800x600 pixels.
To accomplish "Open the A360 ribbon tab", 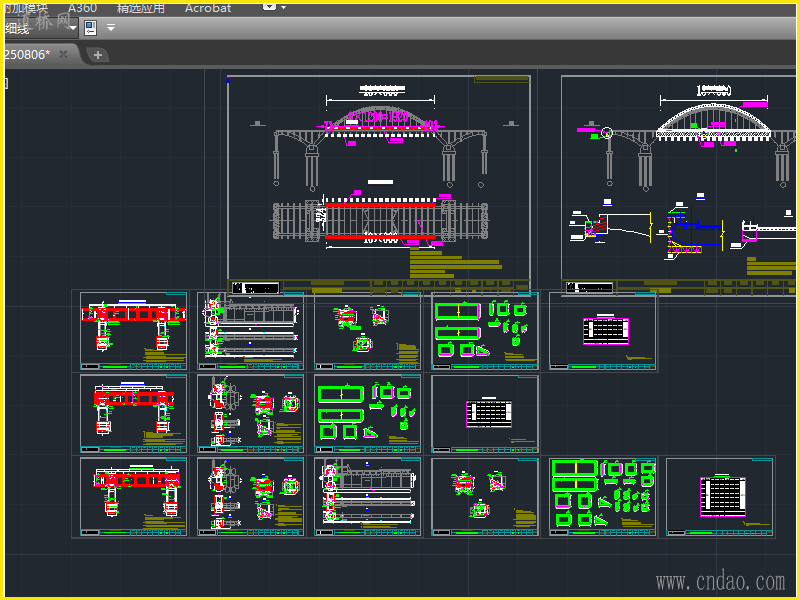I will pos(82,8).
